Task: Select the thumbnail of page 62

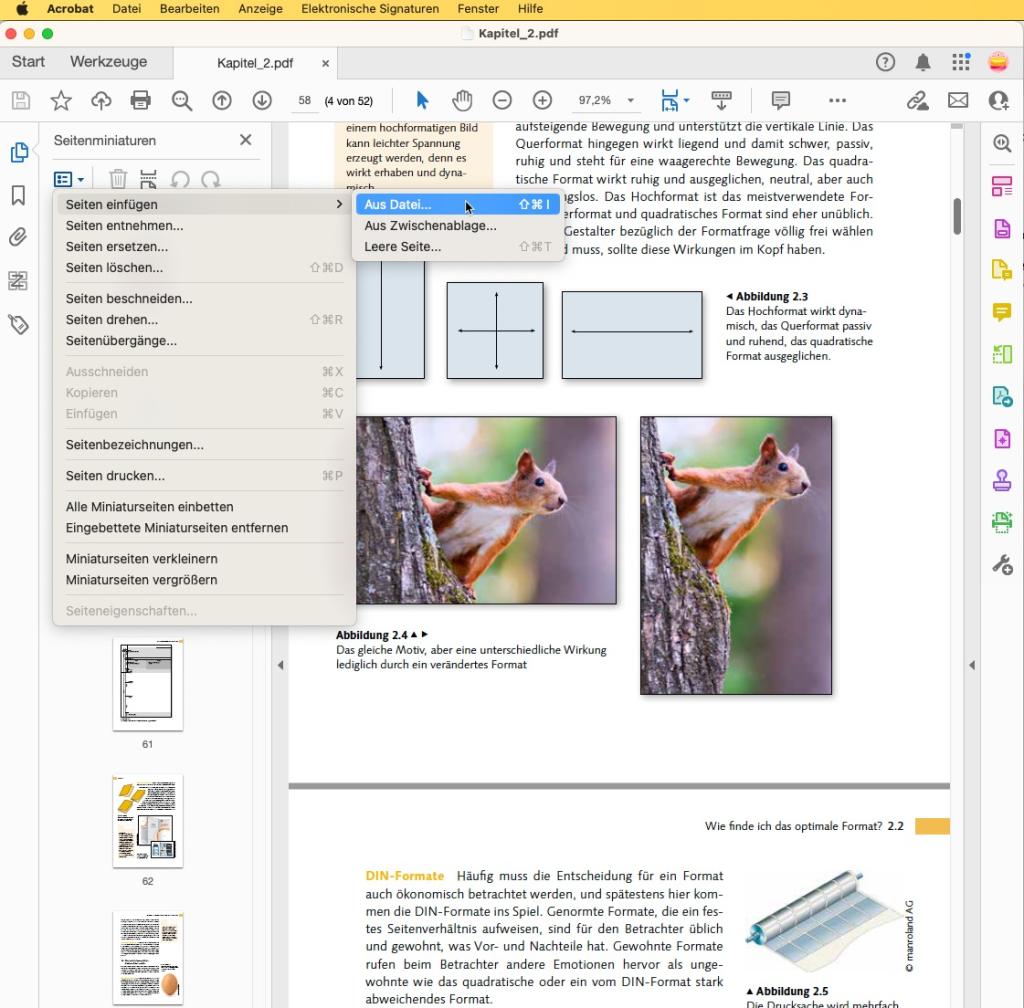Action: 148,822
